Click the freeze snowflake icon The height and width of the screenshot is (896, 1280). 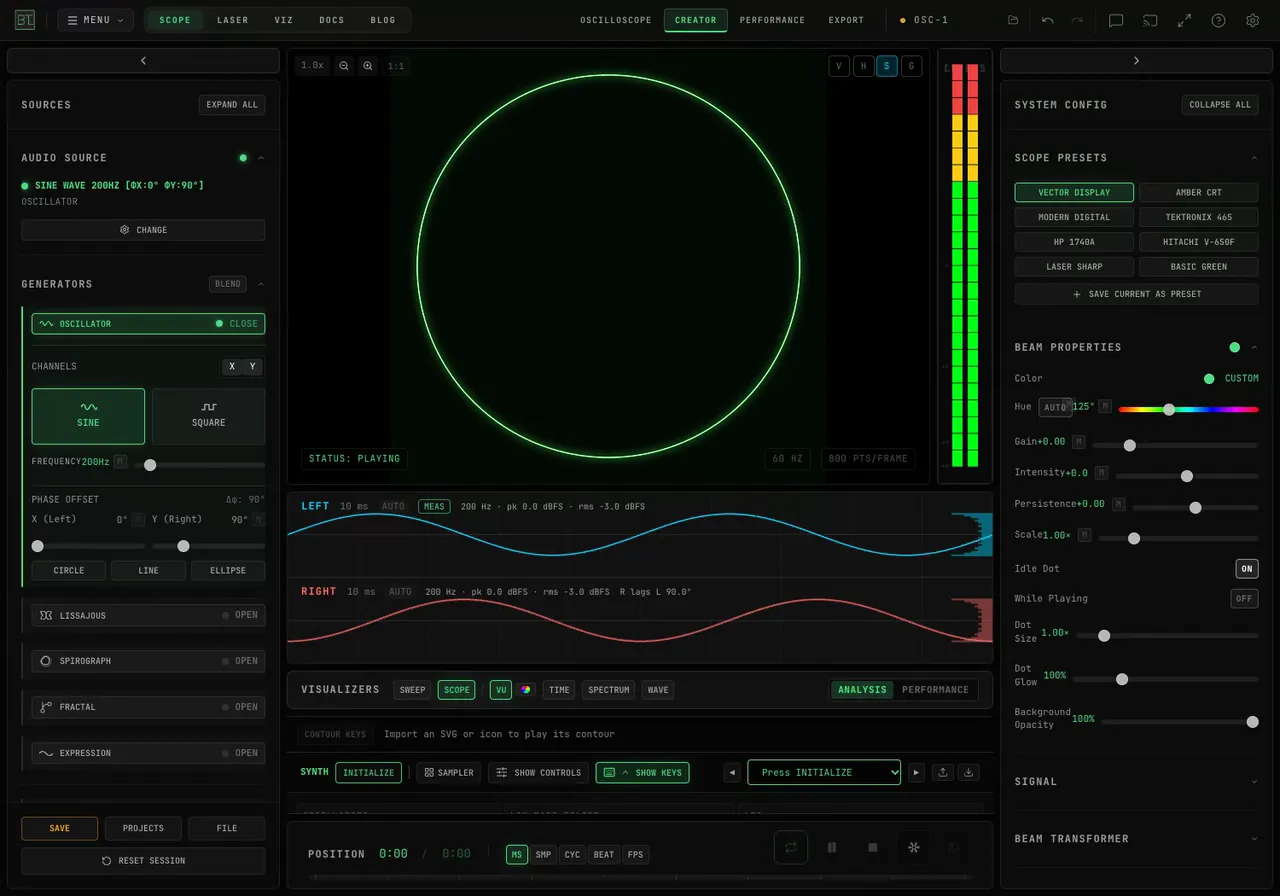[x=913, y=848]
